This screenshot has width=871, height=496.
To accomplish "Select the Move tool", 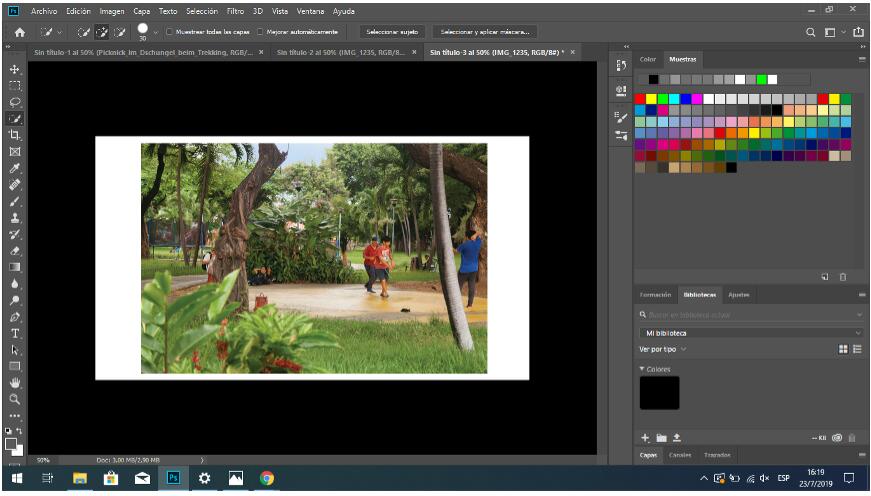I will pyautogui.click(x=15, y=69).
